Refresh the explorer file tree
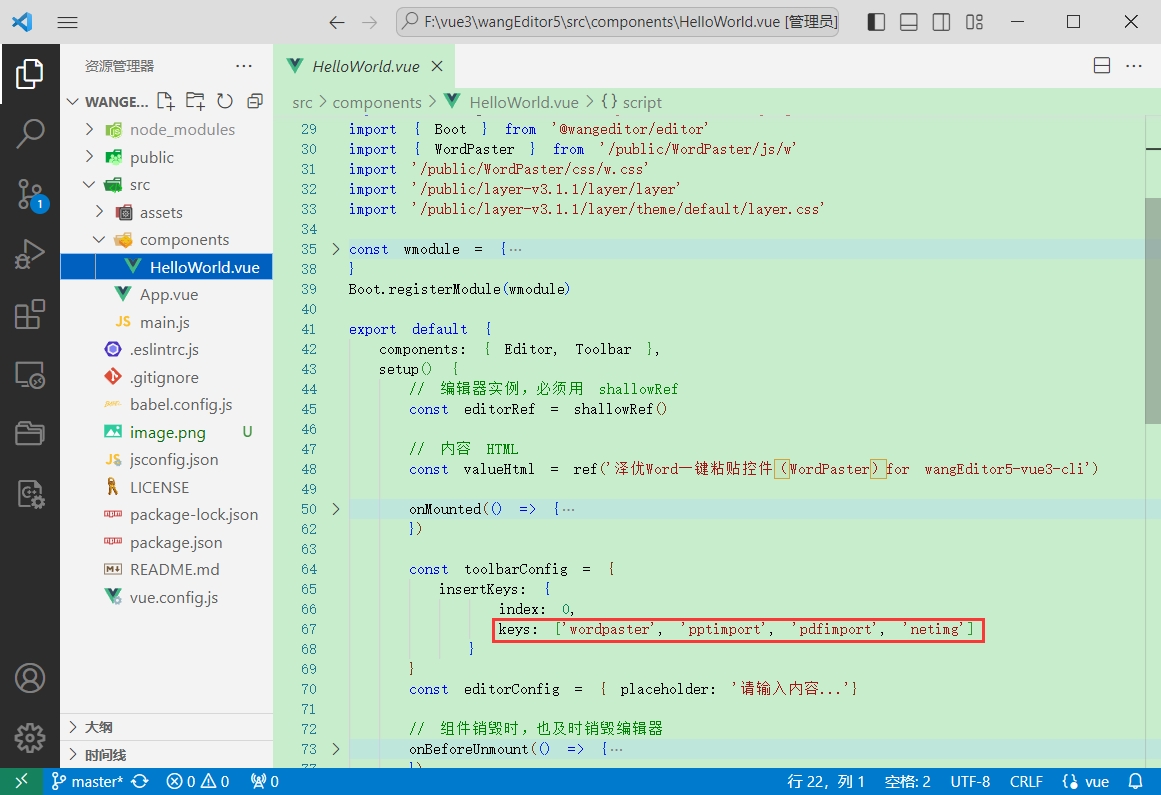Viewport: 1161px width, 795px height. (225, 101)
